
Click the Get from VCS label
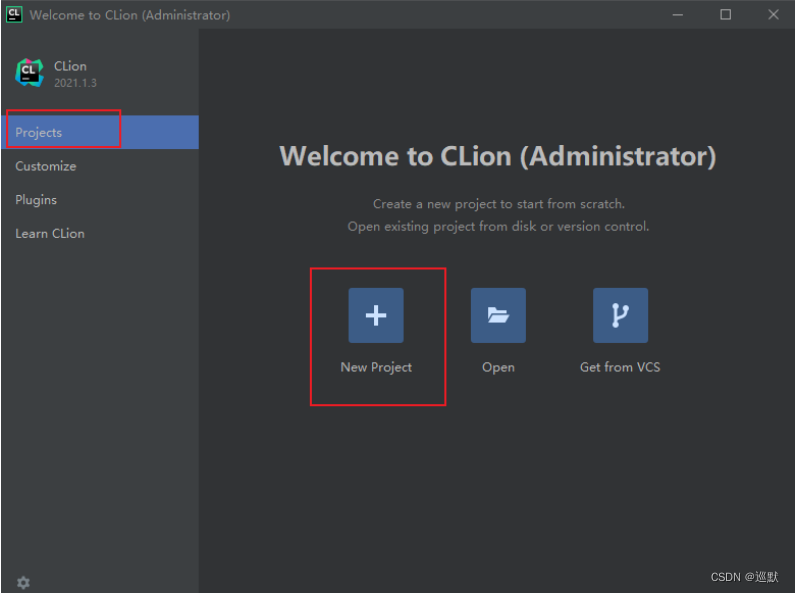pyautogui.click(x=620, y=367)
